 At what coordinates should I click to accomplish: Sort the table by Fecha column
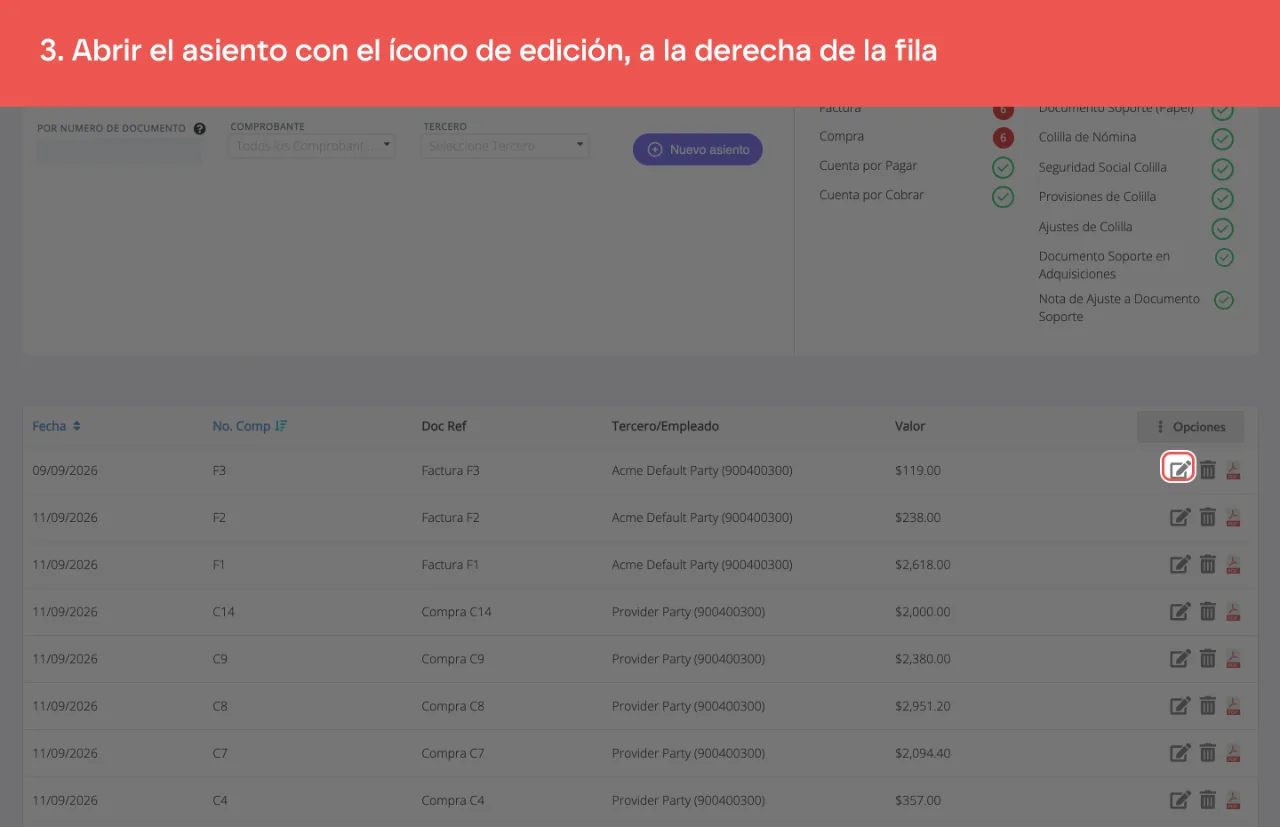[x=56, y=426]
